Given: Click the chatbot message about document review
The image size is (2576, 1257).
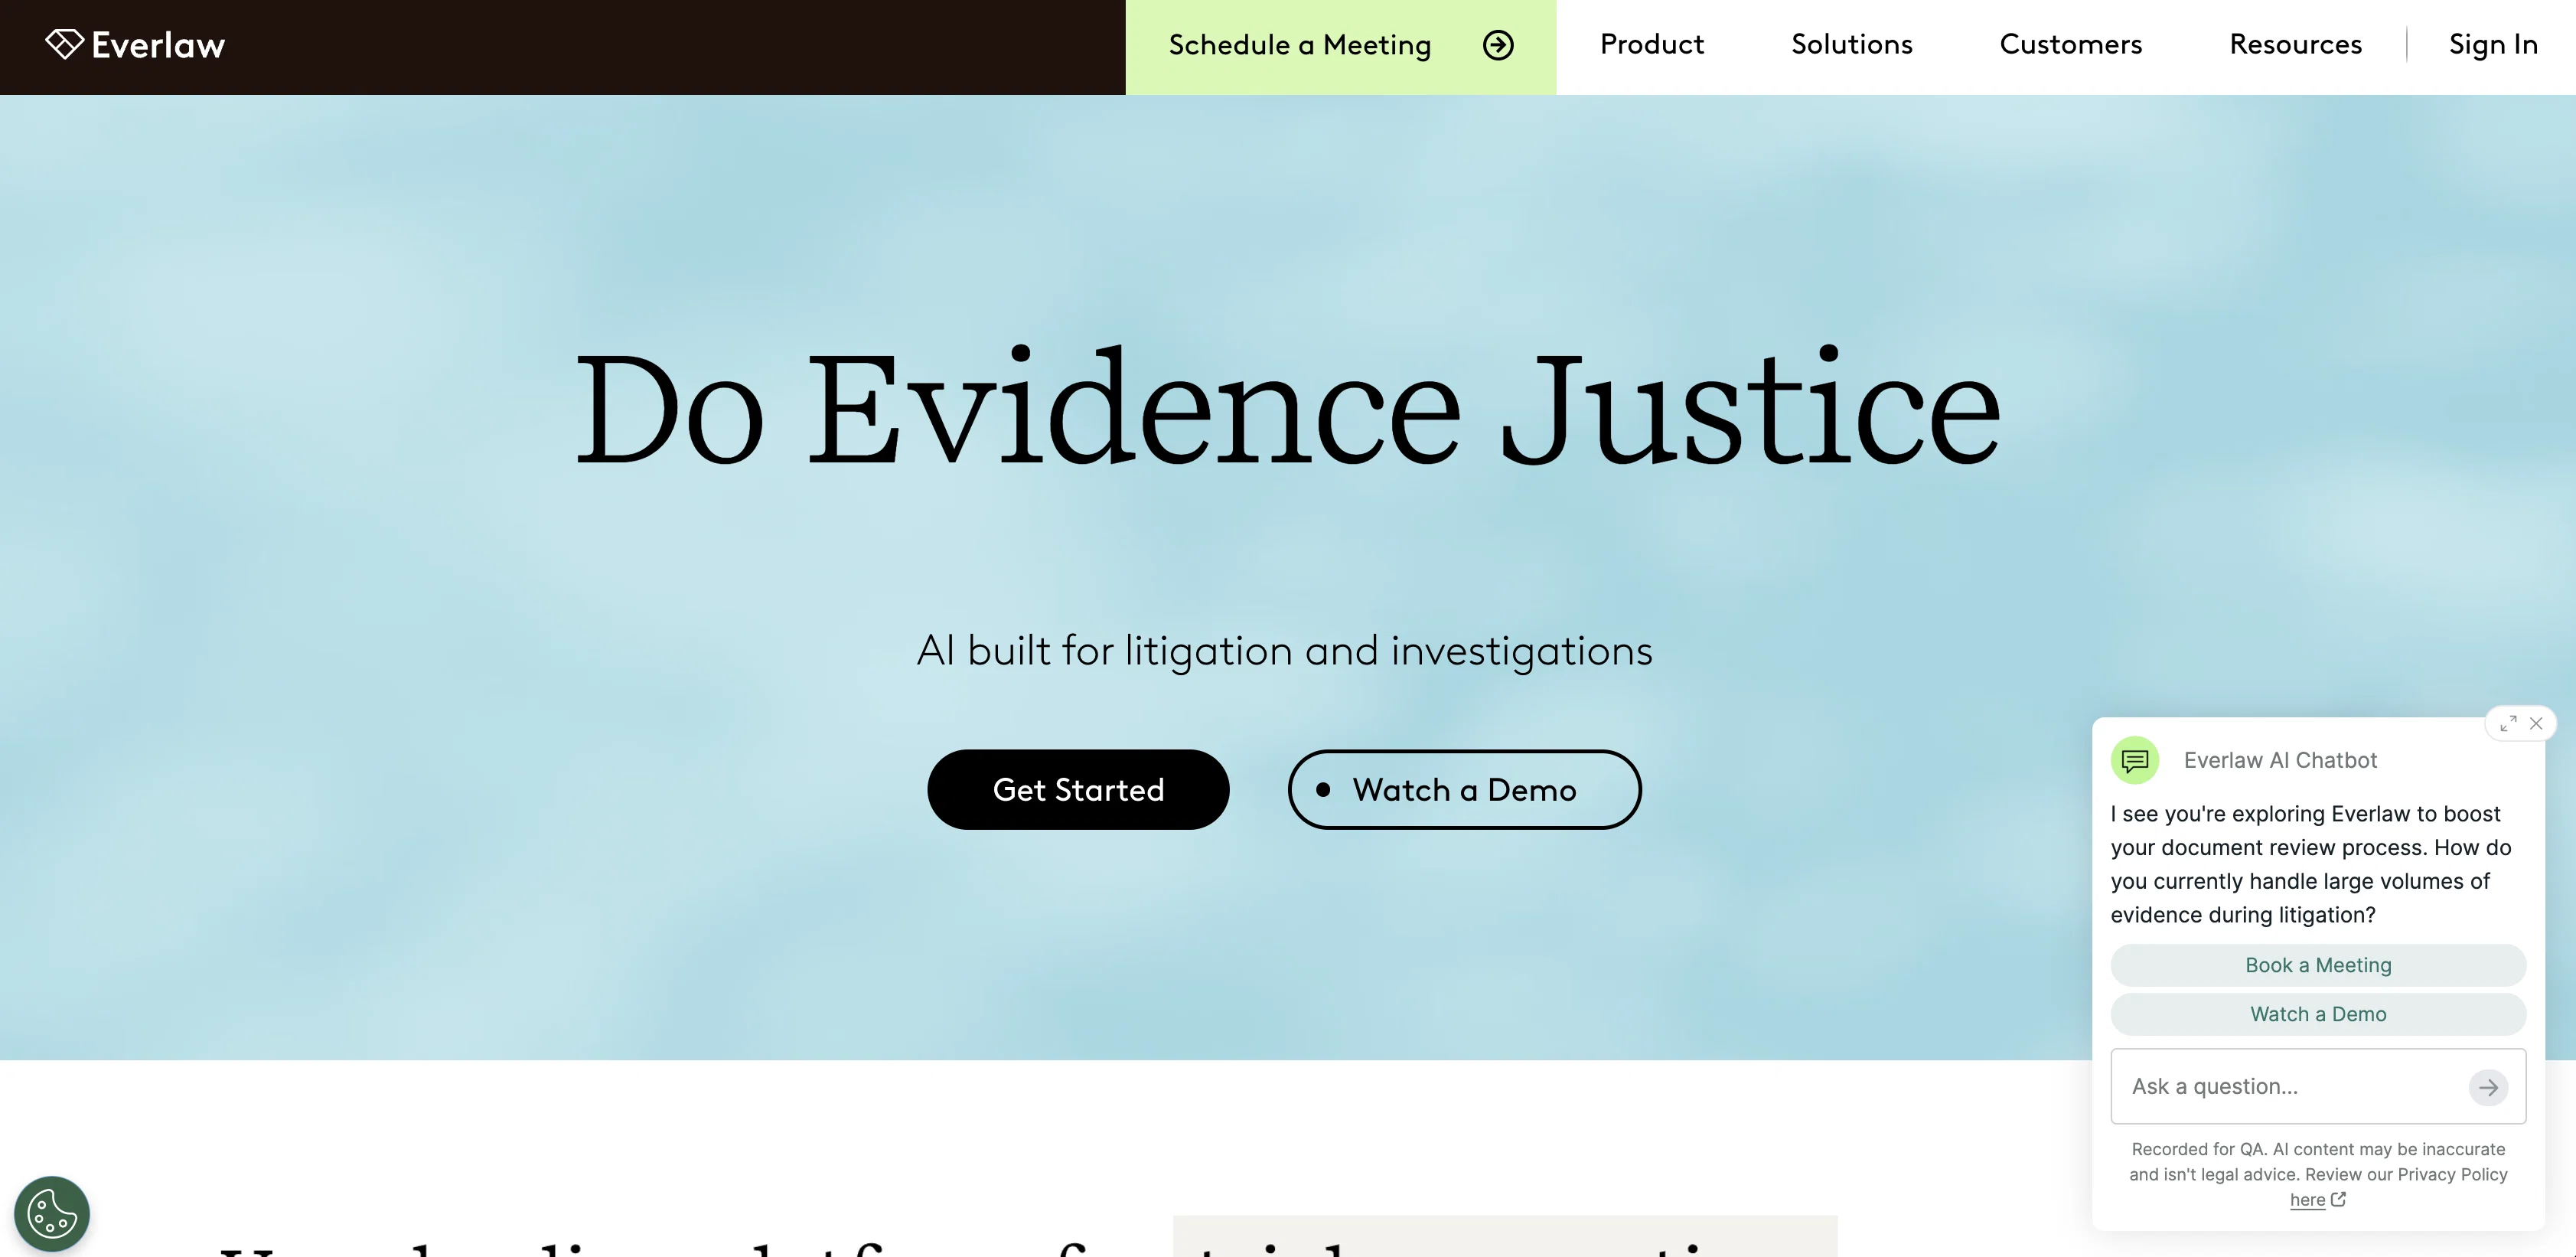Looking at the screenshot, I should (2311, 864).
